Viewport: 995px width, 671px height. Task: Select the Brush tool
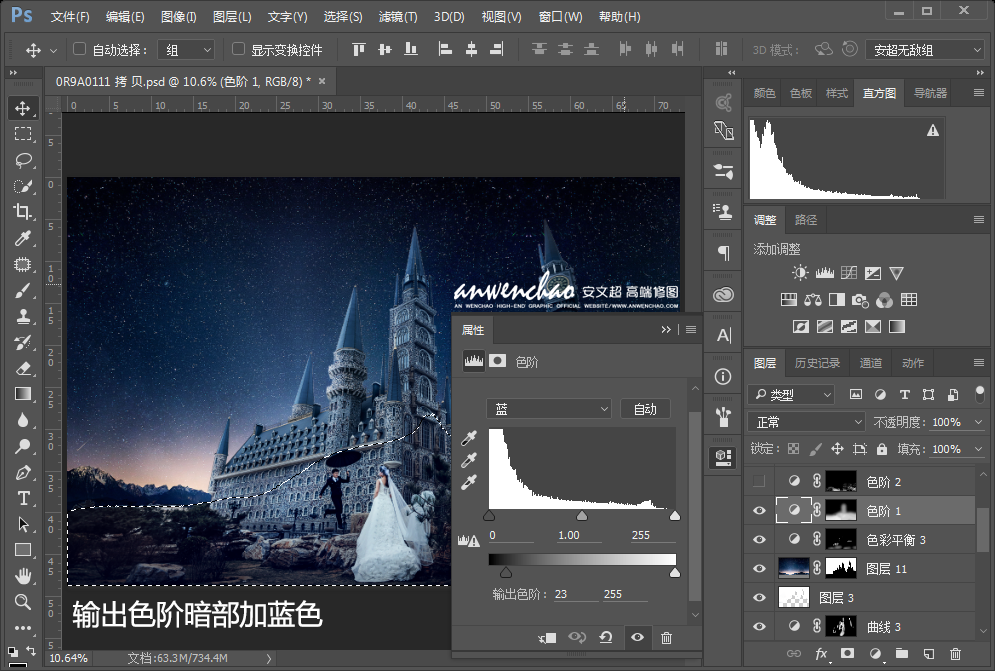pos(23,290)
